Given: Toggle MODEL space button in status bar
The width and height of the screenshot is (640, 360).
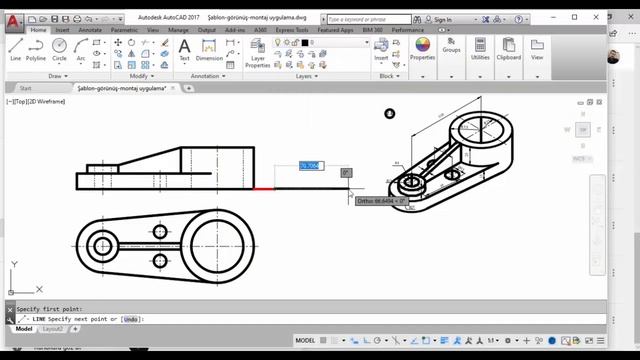Looking at the screenshot, I should [305, 340].
